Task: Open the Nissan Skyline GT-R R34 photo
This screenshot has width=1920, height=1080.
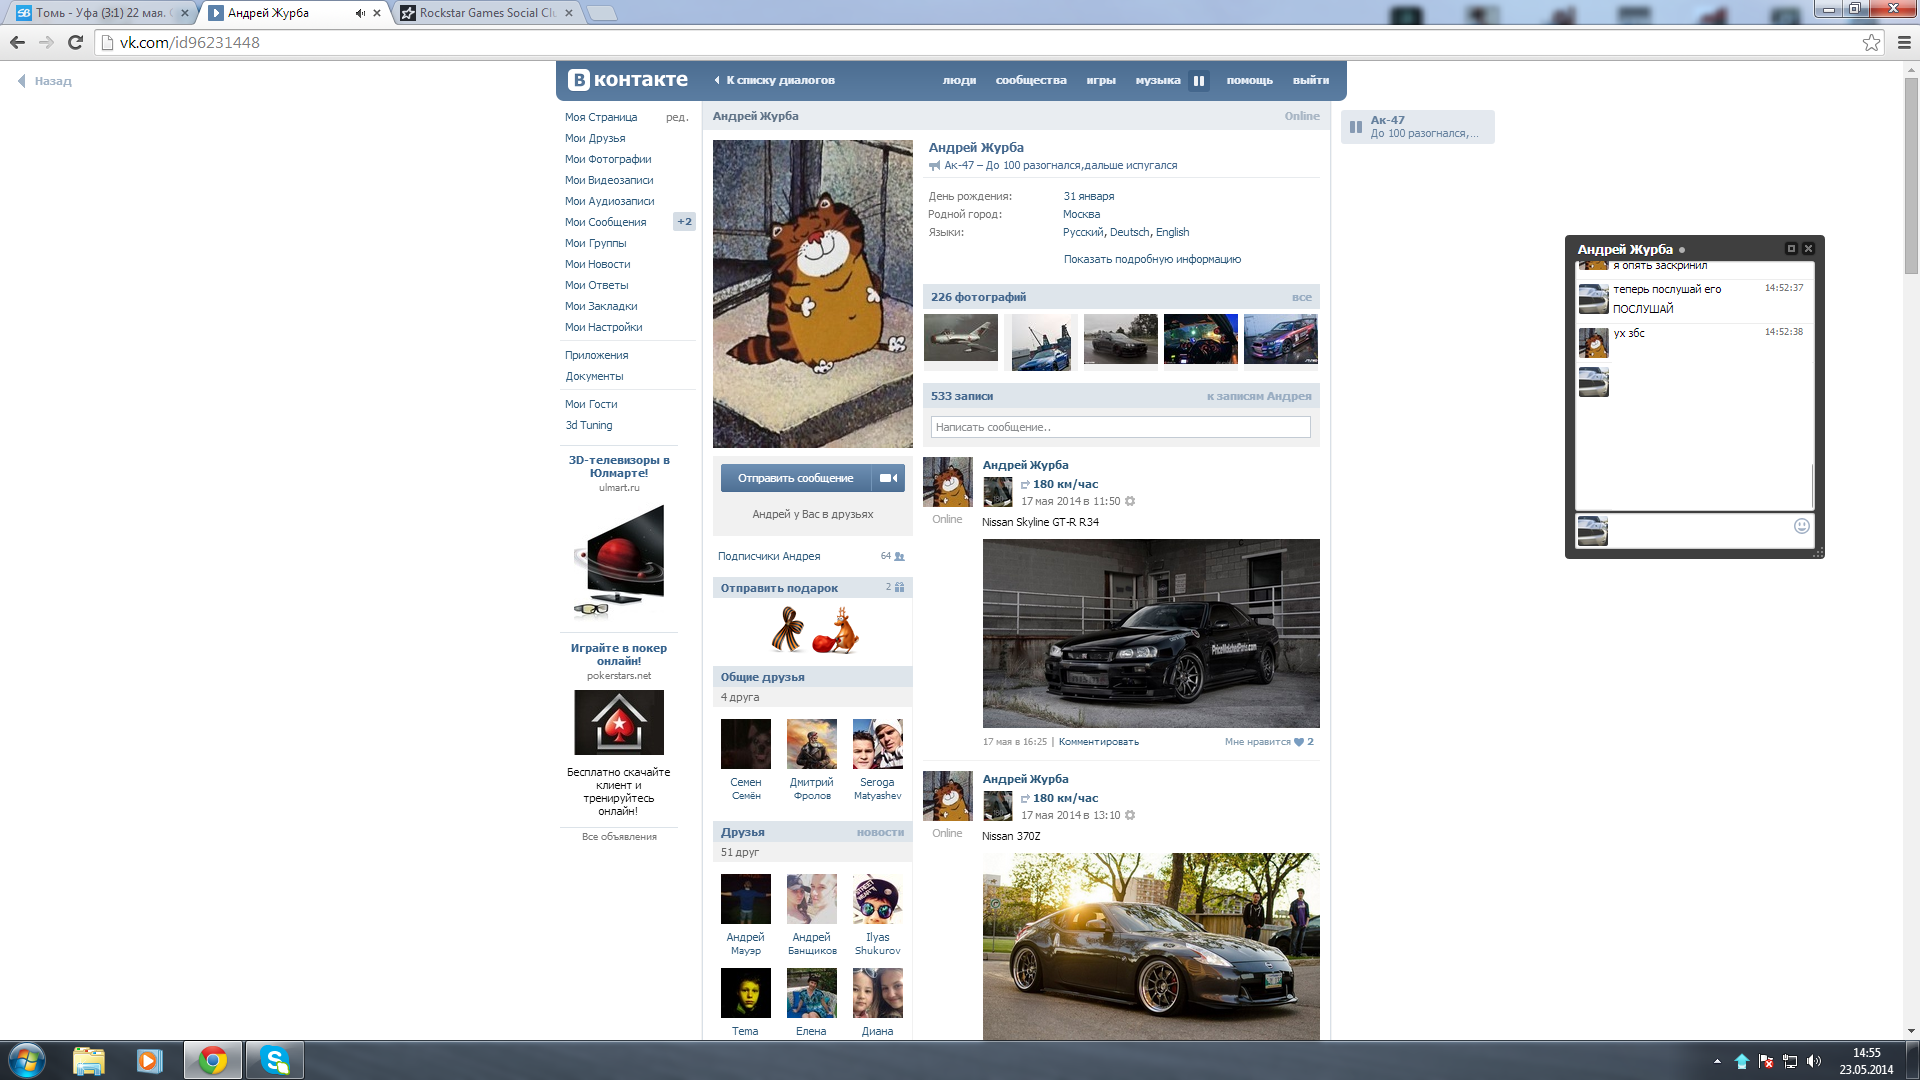Action: 1151,633
